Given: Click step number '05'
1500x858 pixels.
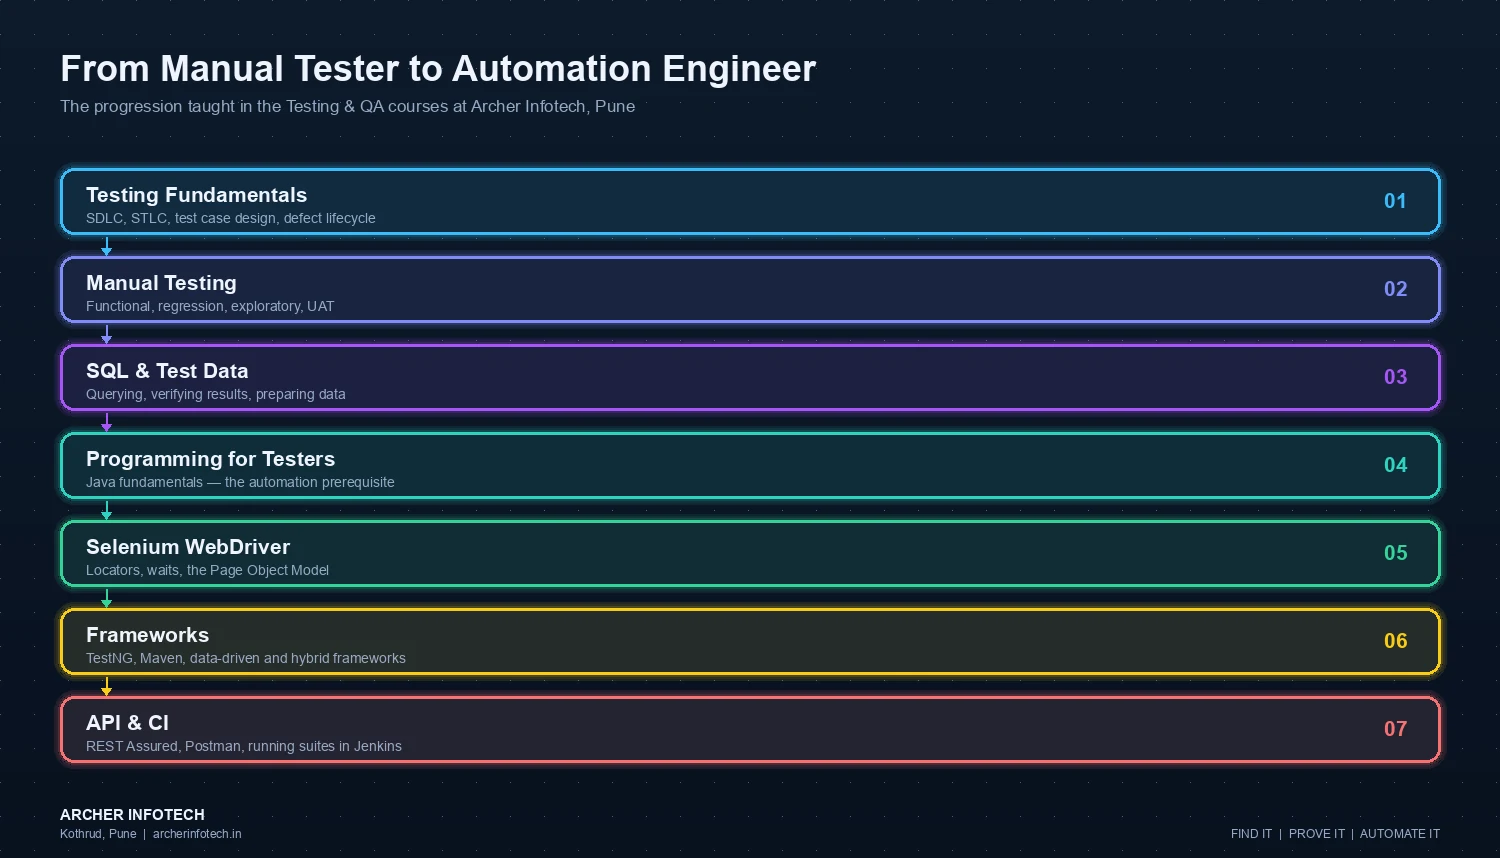Looking at the screenshot, I should coord(1395,553).
